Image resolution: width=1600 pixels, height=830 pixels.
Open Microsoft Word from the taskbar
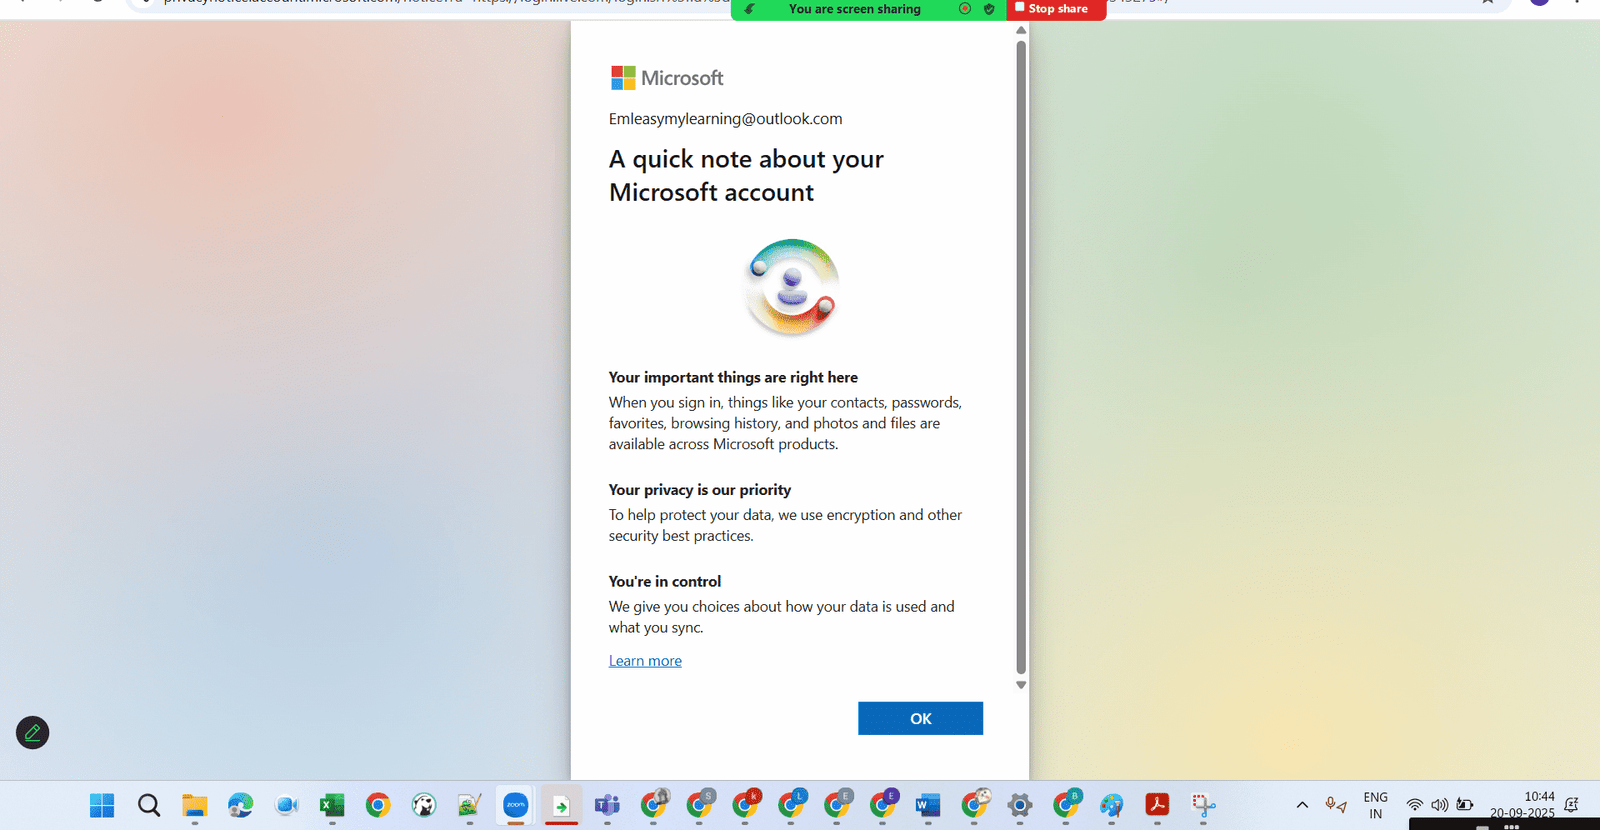tap(928, 805)
